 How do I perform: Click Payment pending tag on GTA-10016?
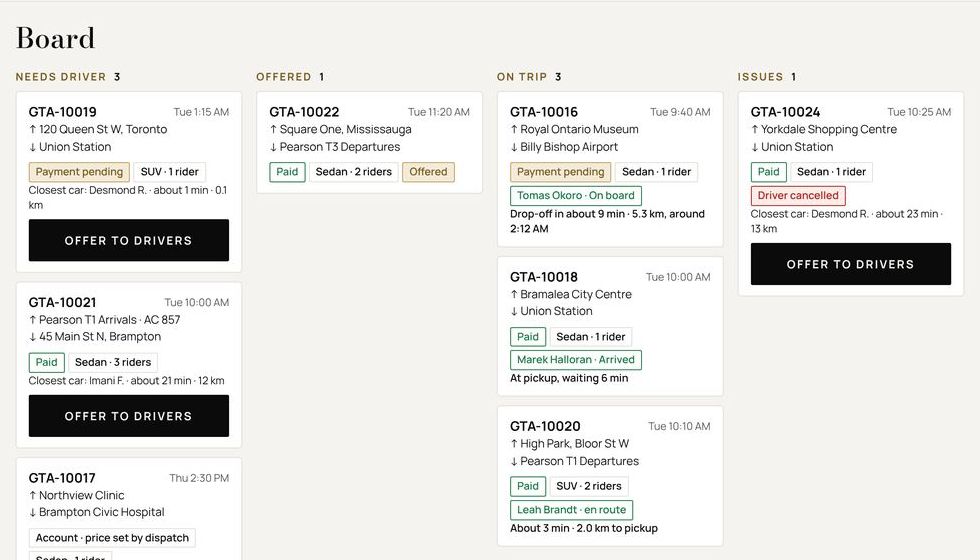[x=561, y=172]
